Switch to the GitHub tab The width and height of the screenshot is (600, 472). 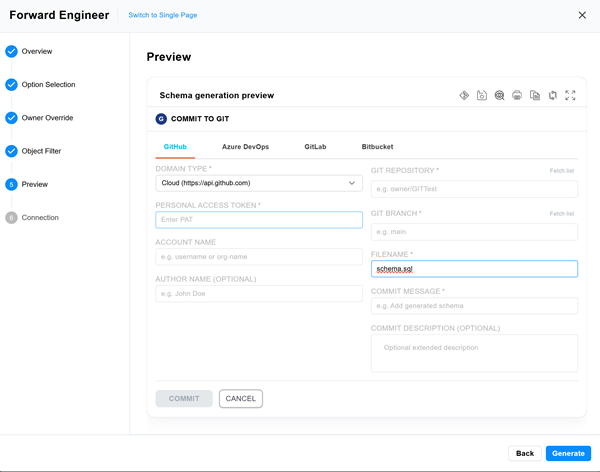coord(175,147)
